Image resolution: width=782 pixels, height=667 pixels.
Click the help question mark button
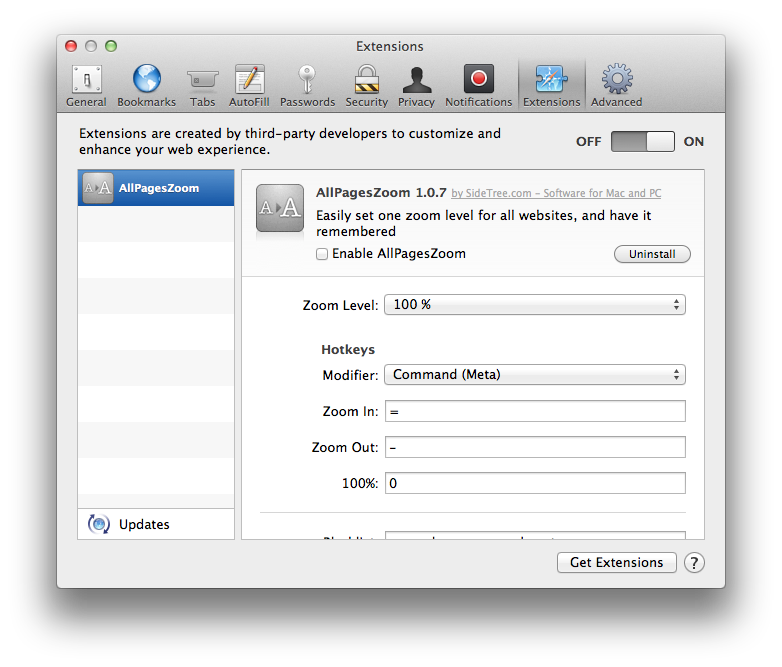694,563
